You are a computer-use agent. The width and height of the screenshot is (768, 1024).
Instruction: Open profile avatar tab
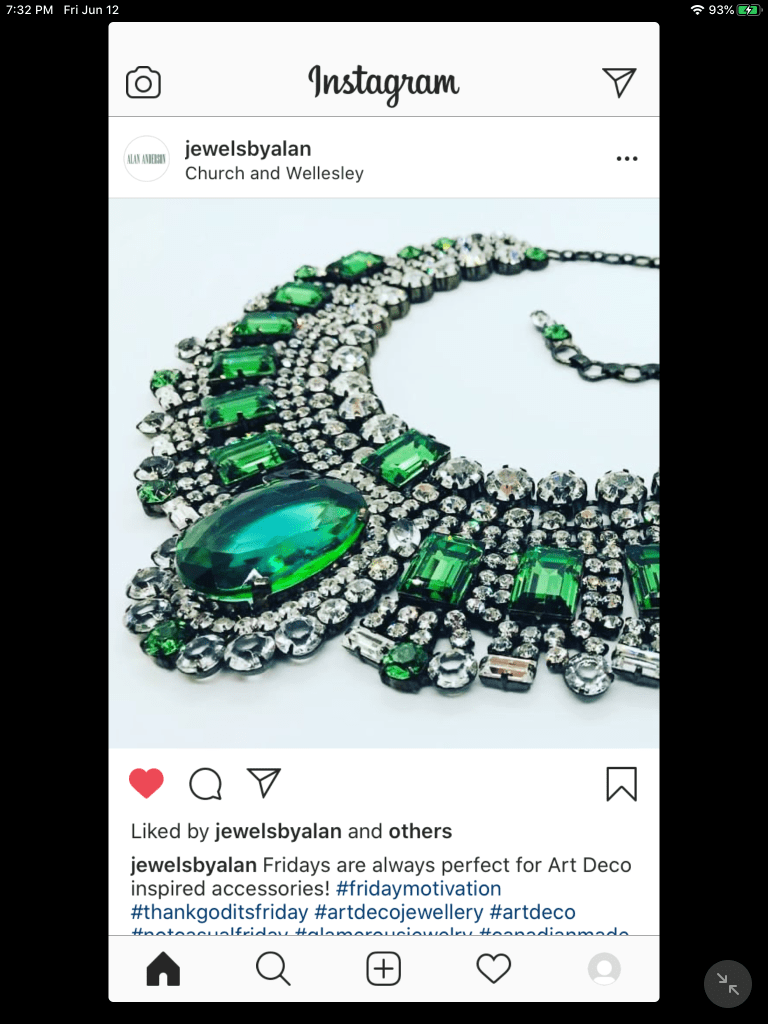(x=604, y=968)
